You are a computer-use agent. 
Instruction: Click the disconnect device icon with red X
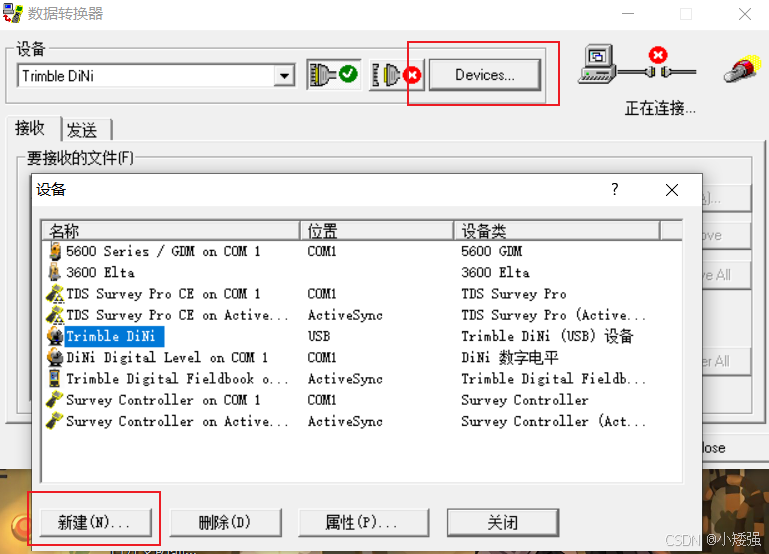(396, 75)
